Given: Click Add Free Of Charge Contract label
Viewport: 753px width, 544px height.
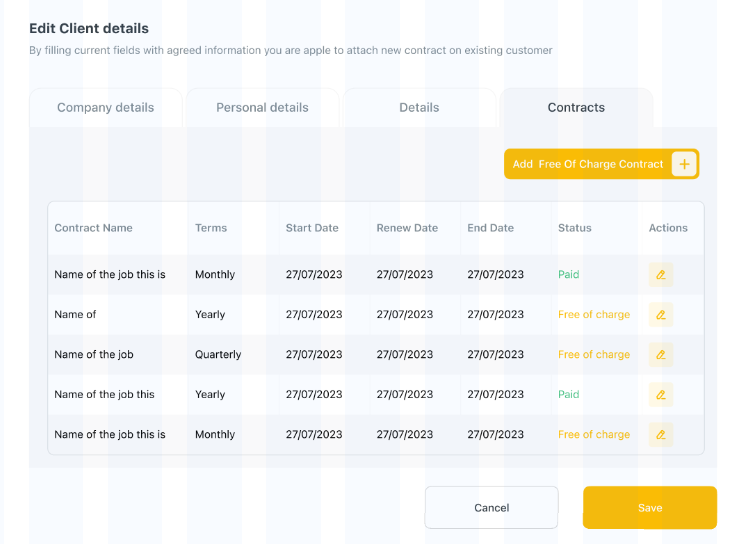Looking at the screenshot, I should click(x=588, y=164).
